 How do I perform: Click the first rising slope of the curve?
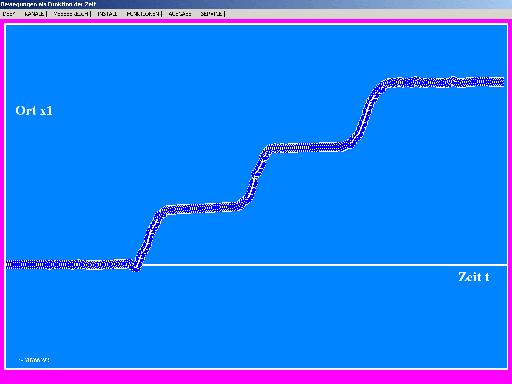[x=148, y=237]
